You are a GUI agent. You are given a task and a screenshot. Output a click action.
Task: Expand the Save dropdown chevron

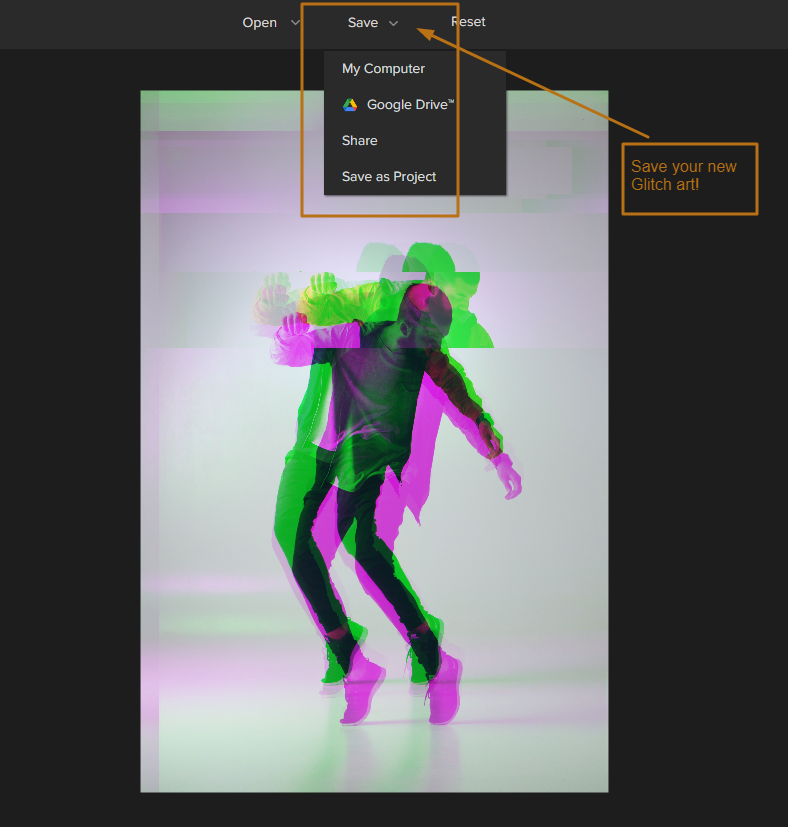pos(393,23)
